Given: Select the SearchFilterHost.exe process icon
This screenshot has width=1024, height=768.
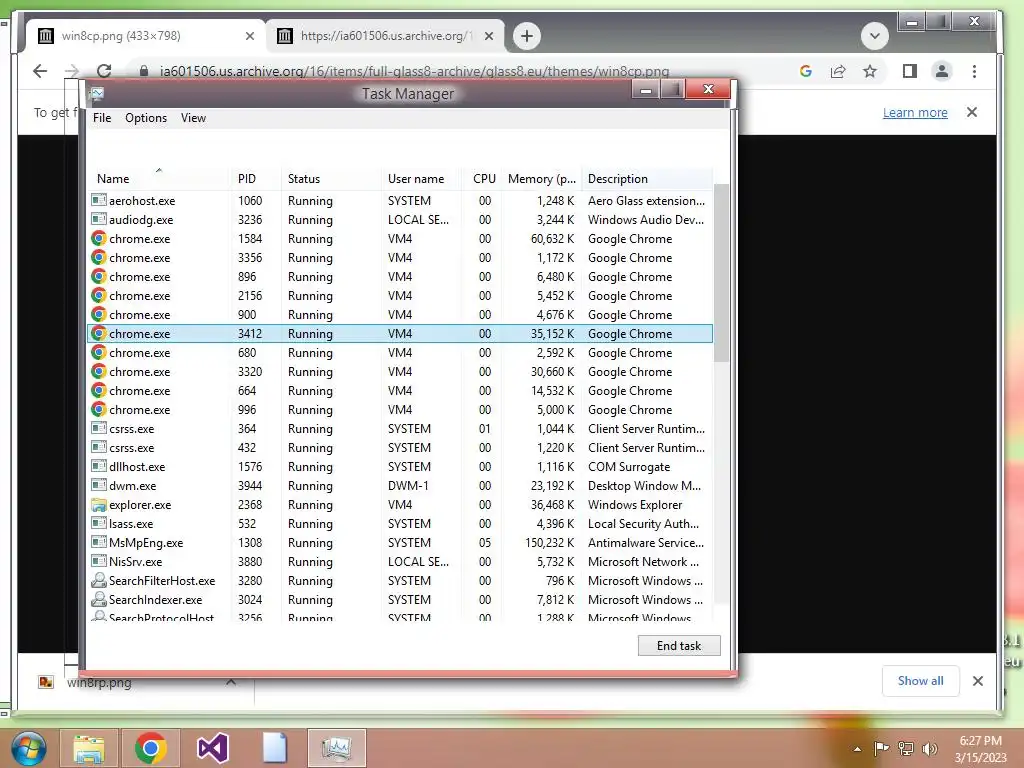Looking at the screenshot, I should (x=99, y=580).
